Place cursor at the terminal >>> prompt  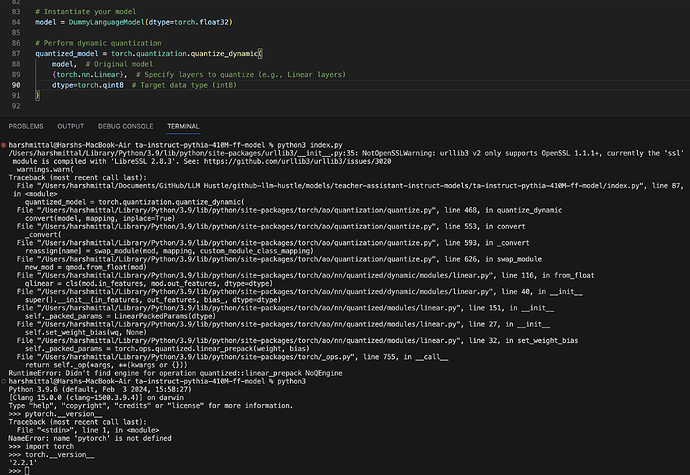point(27,468)
